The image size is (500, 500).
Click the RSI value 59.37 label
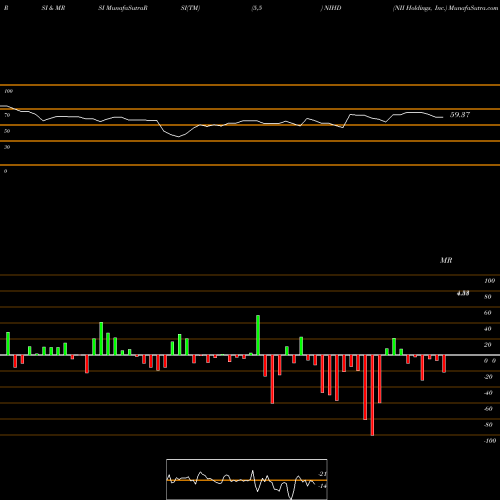pyautogui.click(x=460, y=115)
